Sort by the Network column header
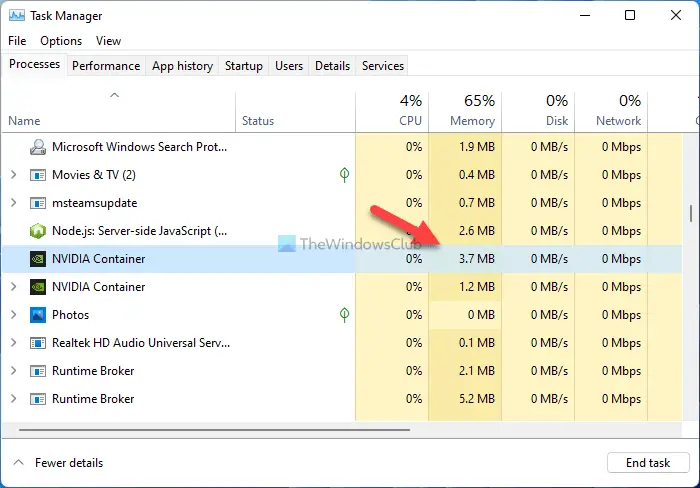Screen dimensions: 700x488 point(611,112)
